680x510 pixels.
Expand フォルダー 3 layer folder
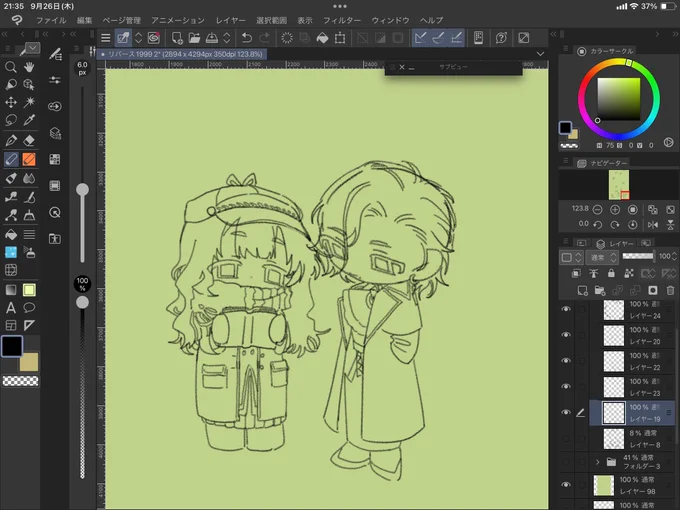tap(597, 462)
